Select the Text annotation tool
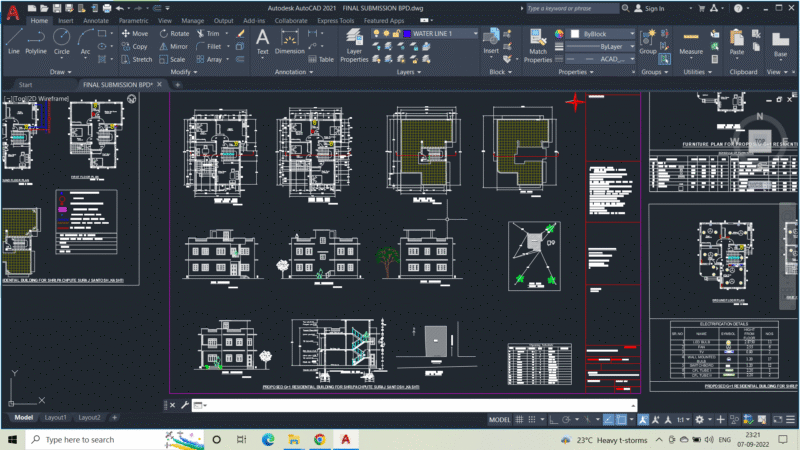The width and height of the screenshot is (800, 450). pos(263,41)
